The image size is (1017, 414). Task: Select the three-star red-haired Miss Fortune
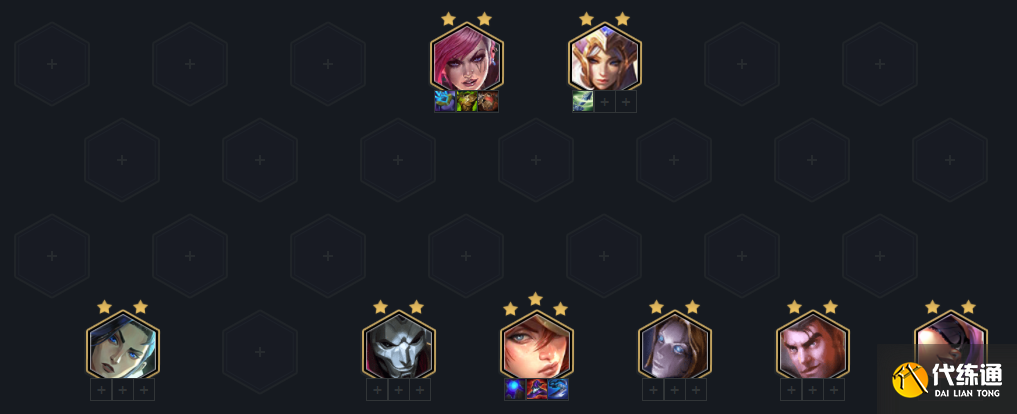(536, 346)
